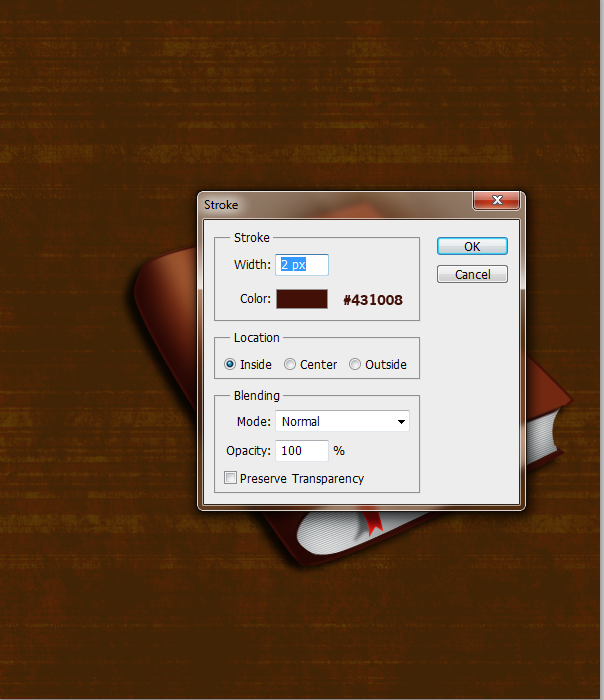This screenshot has height=700, width=604.
Task: Click into the Opacity field showing 100
Action: pyautogui.click(x=302, y=451)
